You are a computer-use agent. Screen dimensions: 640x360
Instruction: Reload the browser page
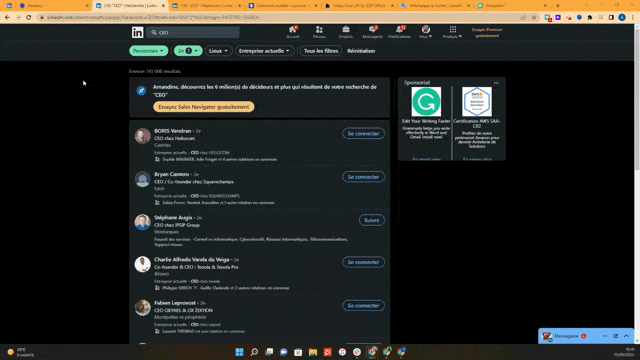click(x=29, y=17)
